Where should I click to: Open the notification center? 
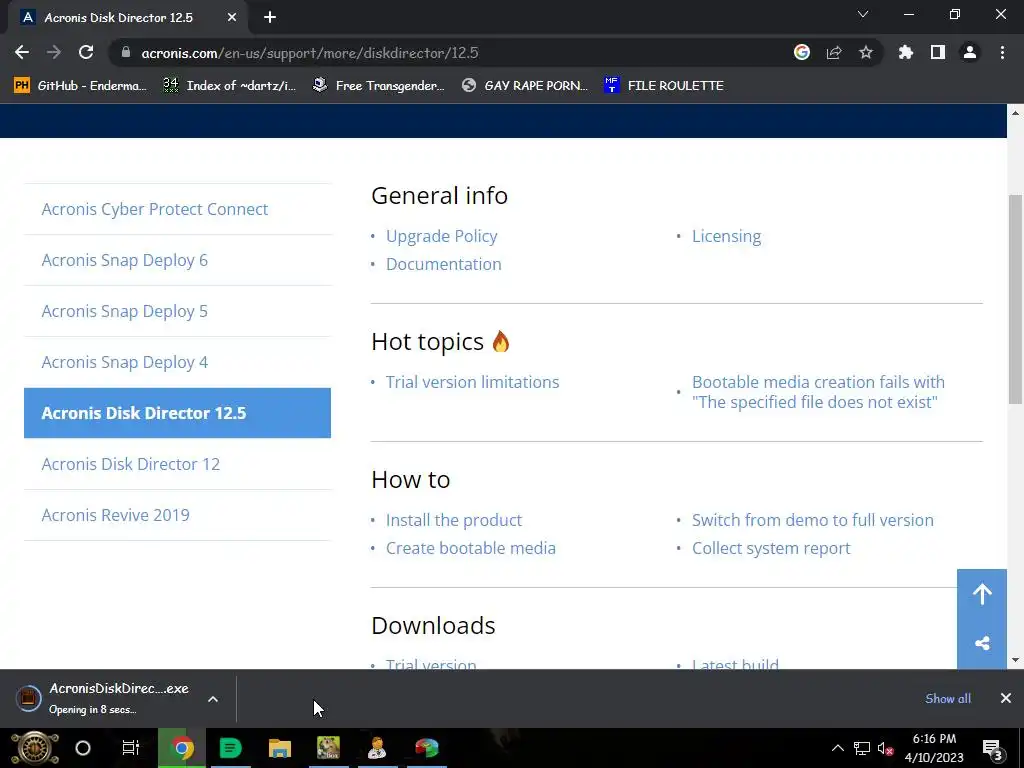pos(993,749)
